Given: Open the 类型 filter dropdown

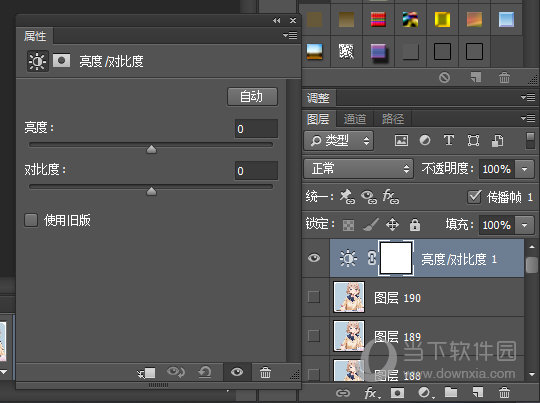Looking at the screenshot, I should 339,141.
